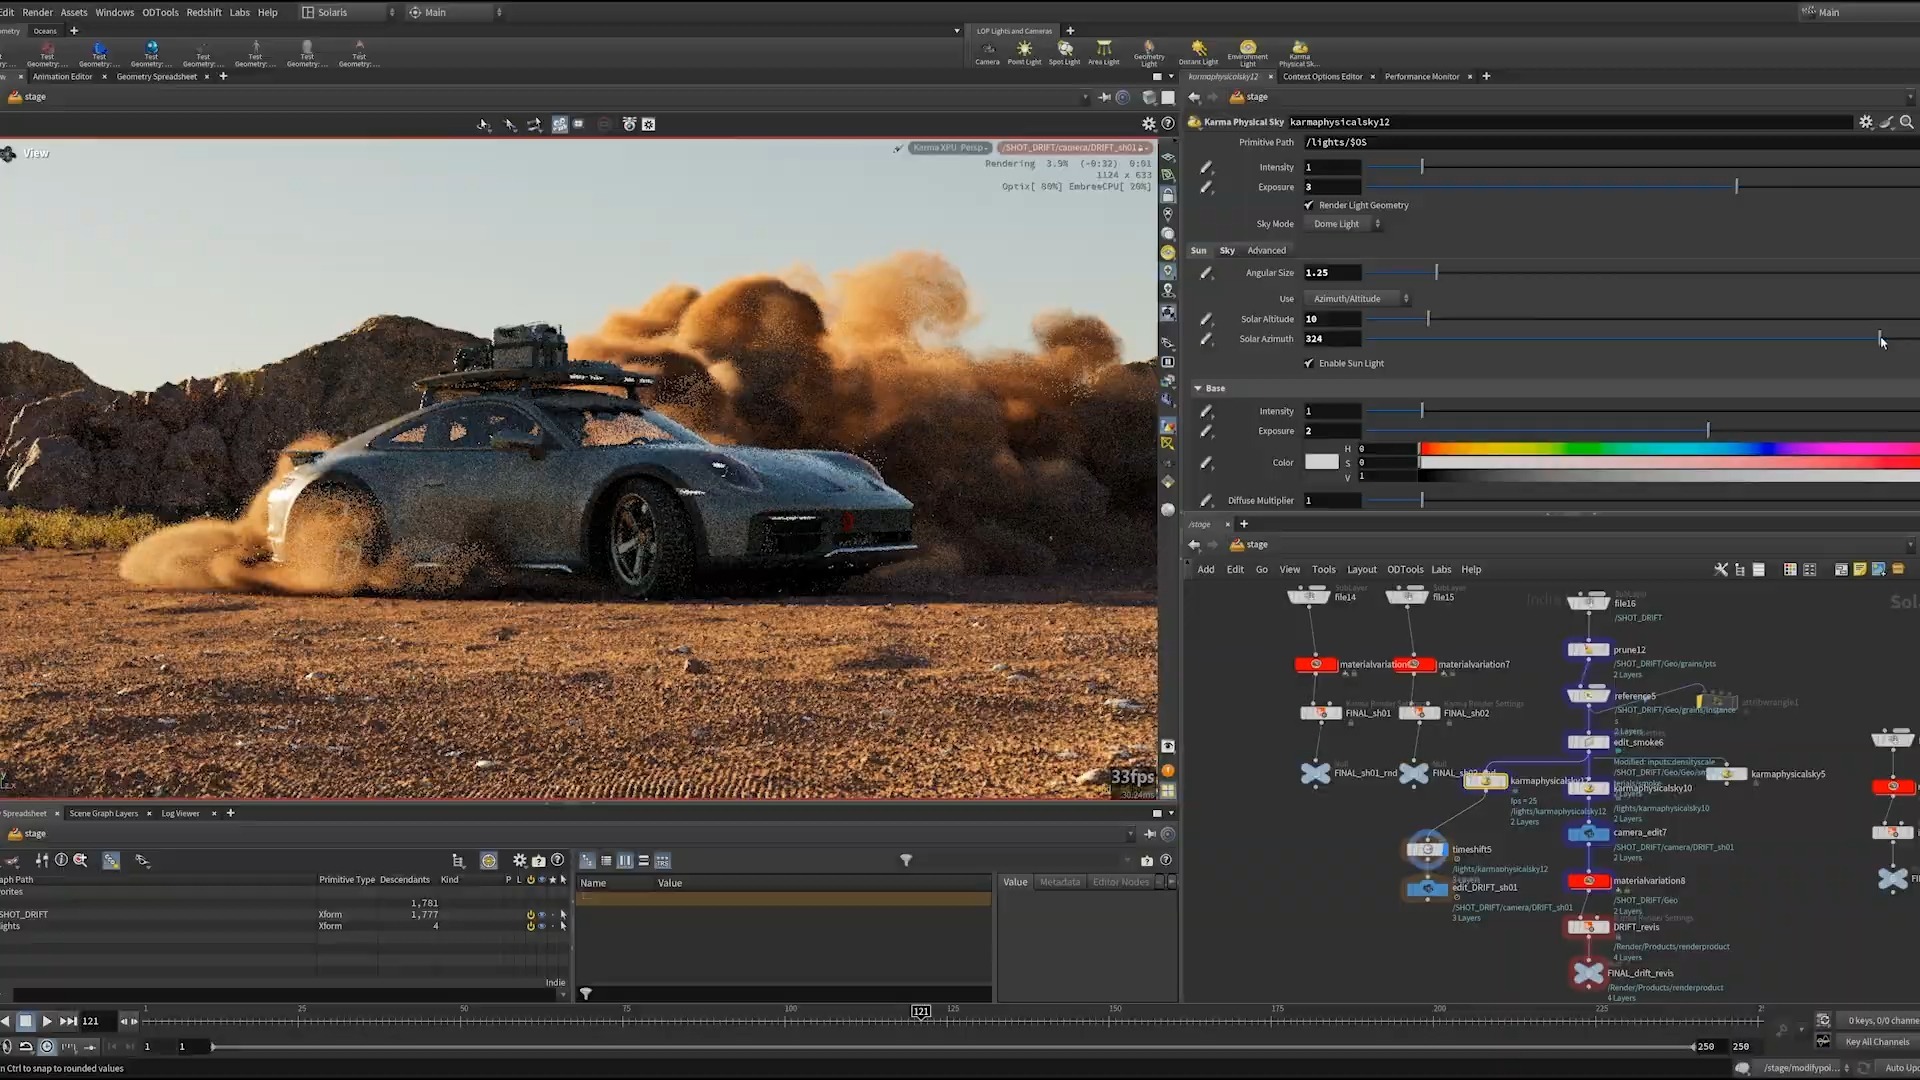
Task: Open the Scene Graph Layers tab
Action: point(103,813)
